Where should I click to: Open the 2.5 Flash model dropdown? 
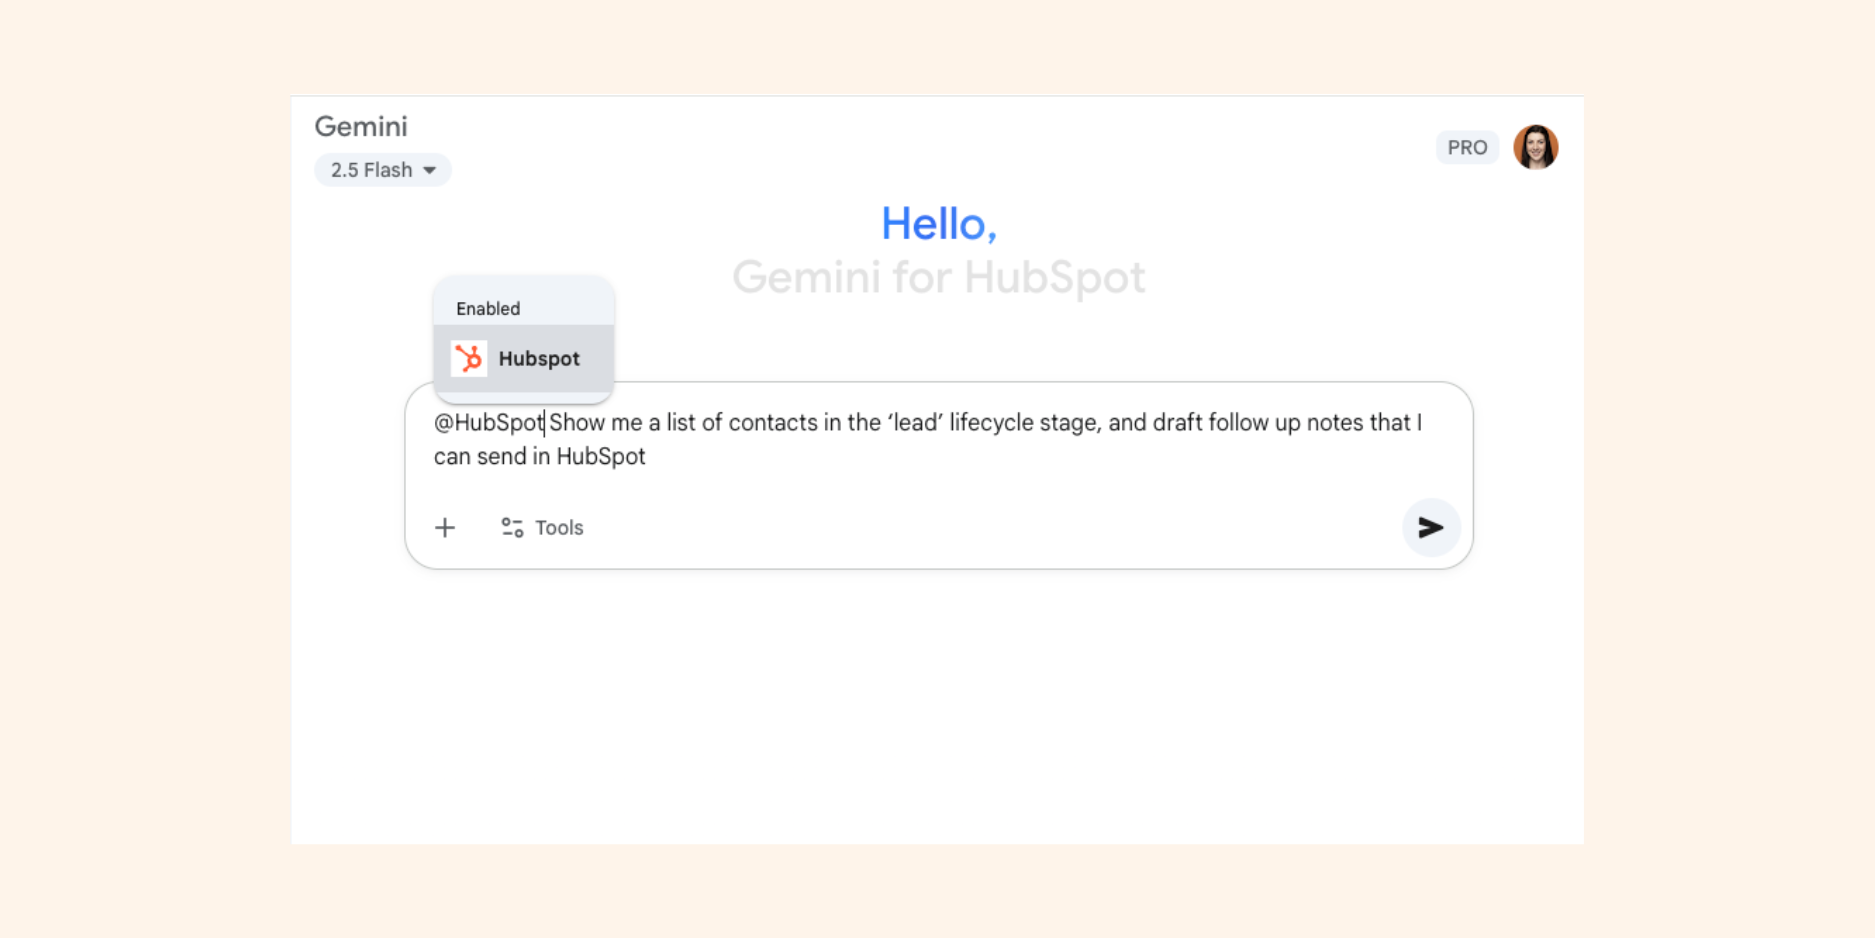point(382,169)
